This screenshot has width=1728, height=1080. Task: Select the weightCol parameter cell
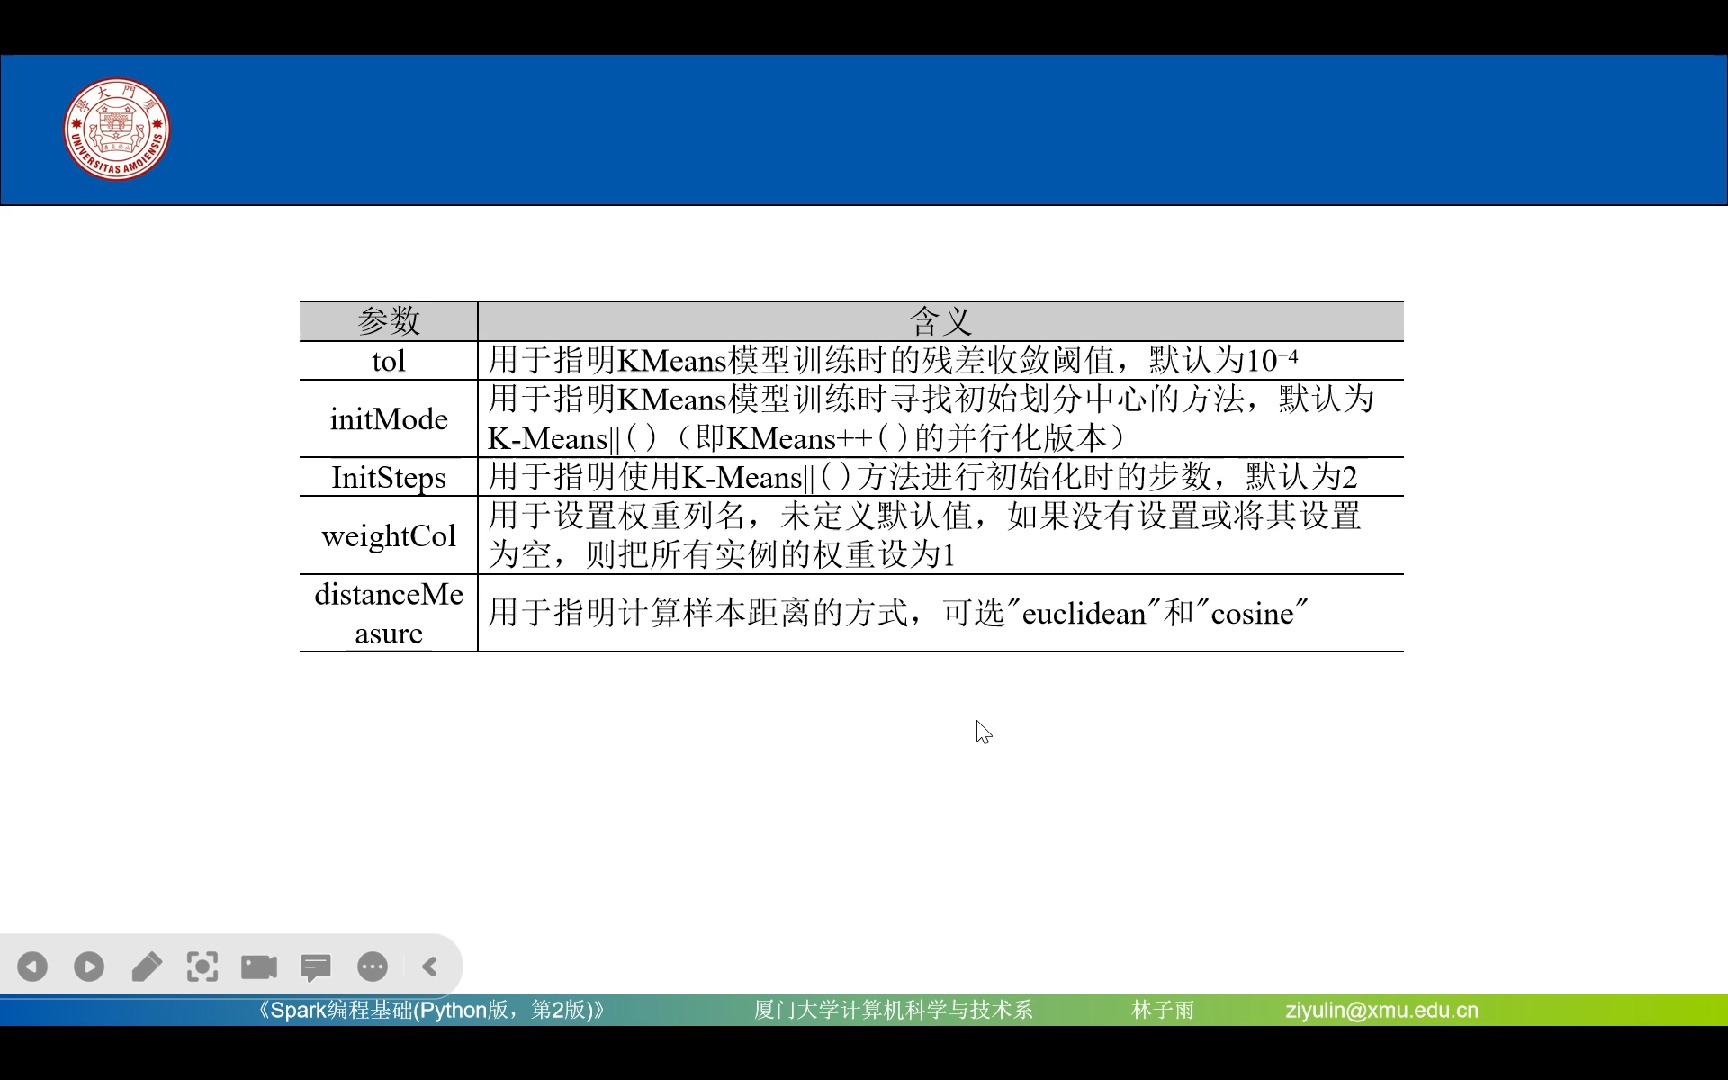[x=388, y=536]
